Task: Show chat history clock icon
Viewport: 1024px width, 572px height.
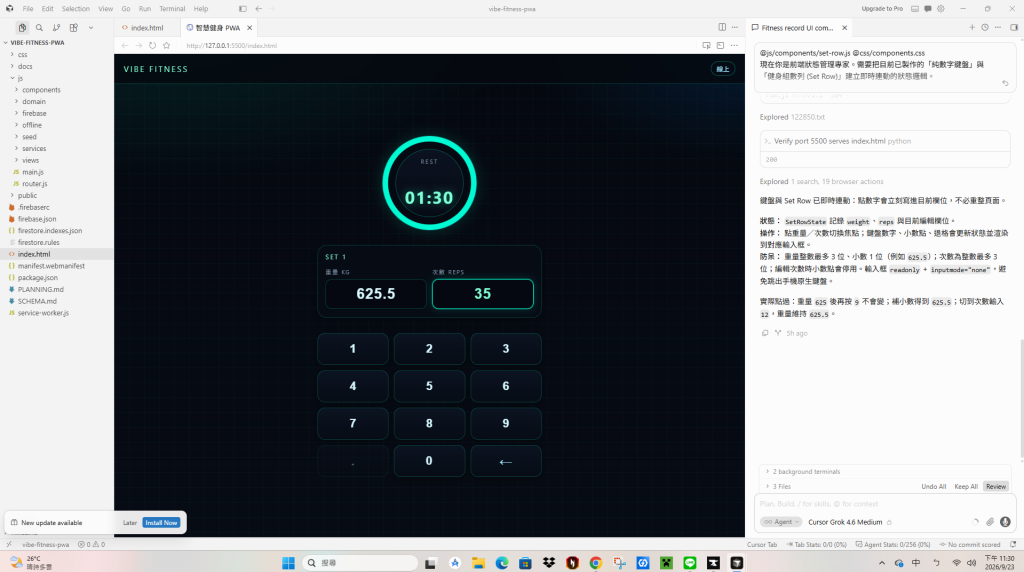Action: pos(985,27)
